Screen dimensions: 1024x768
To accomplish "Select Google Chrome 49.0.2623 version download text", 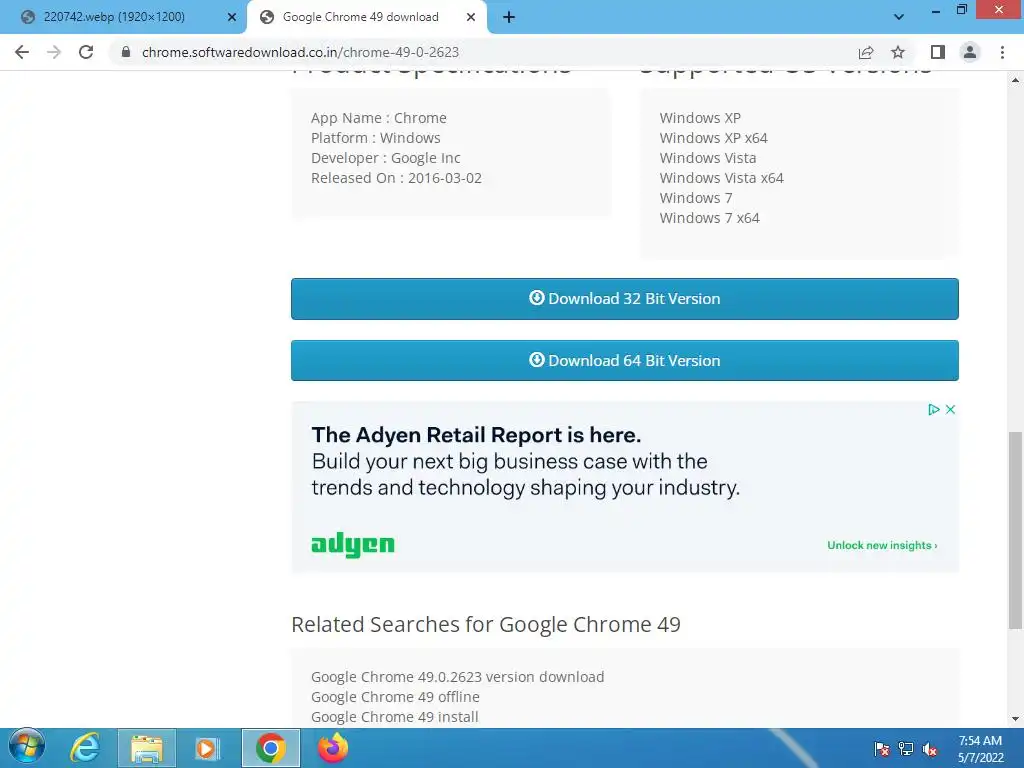I will pos(457,677).
